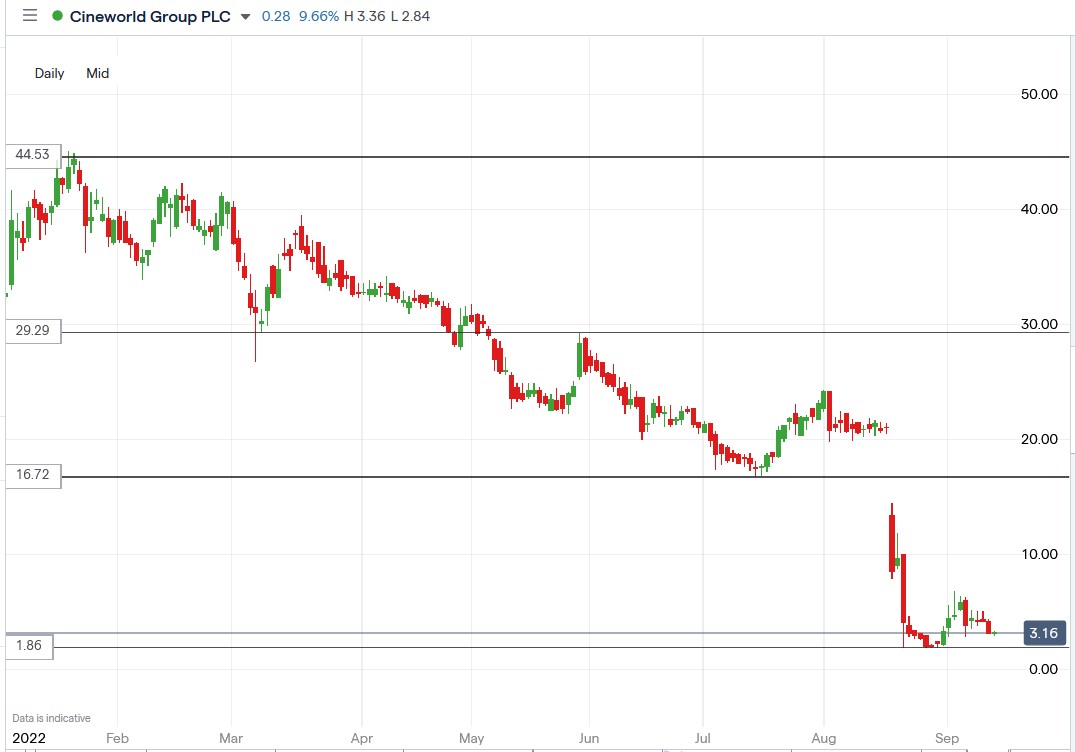Click the 50.00 price axis label
Image resolution: width=1075 pixels, height=752 pixels.
[x=1039, y=95]
